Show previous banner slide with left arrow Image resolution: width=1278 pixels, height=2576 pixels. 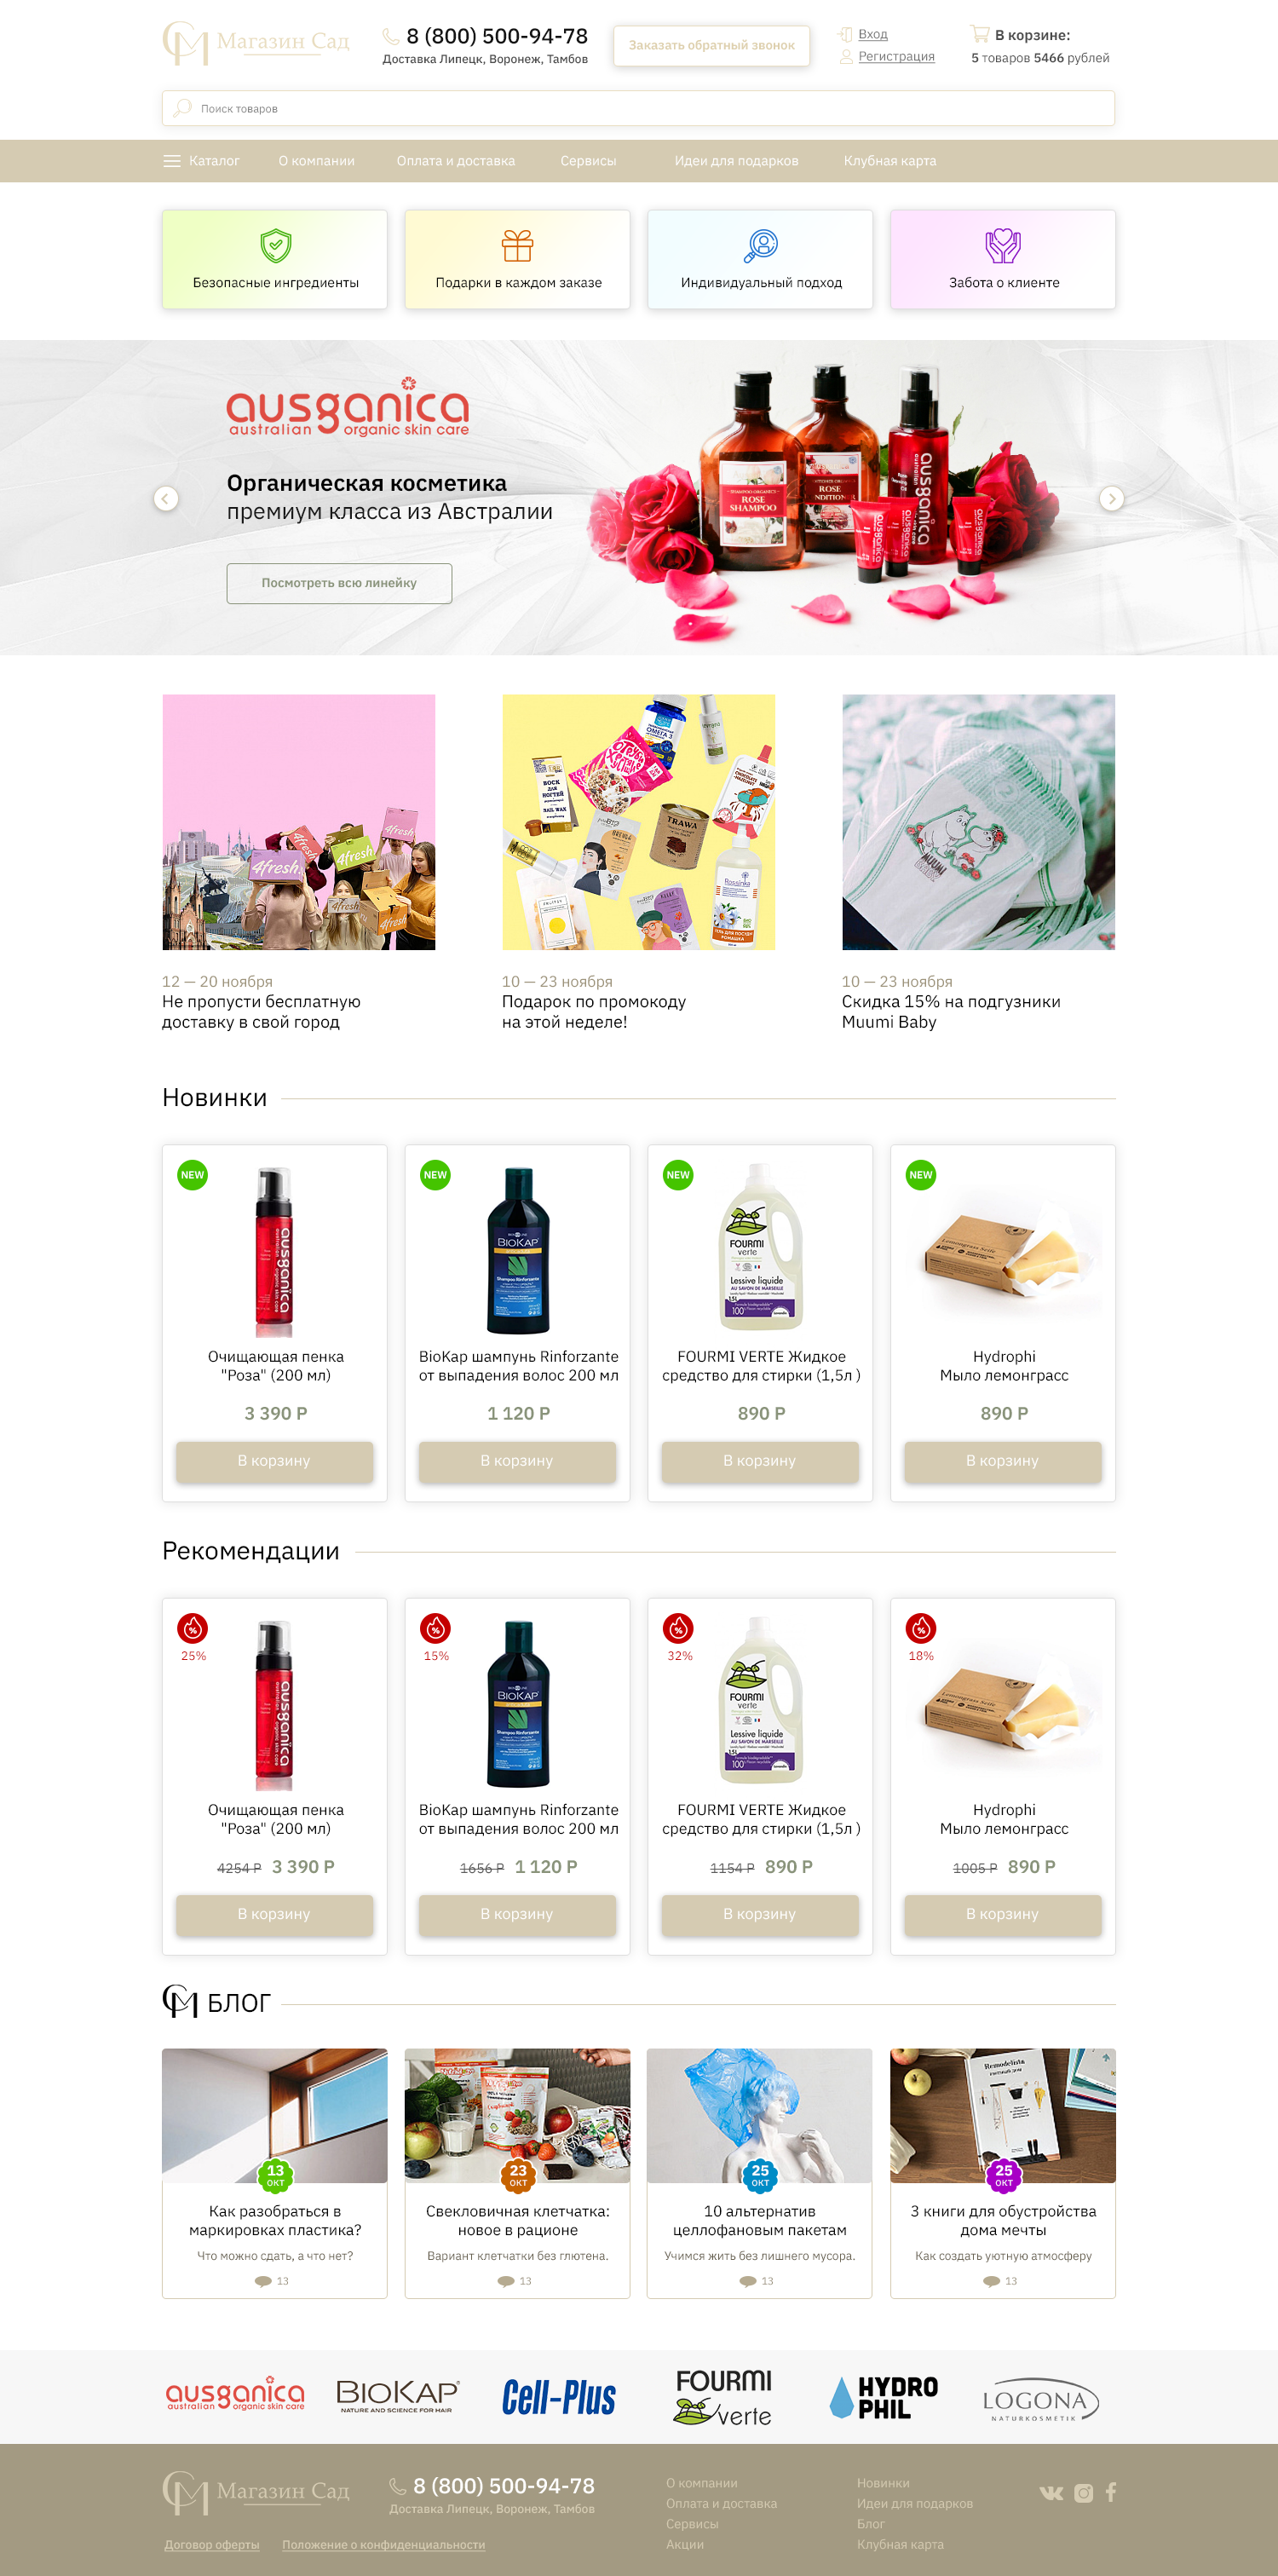tap(166, 498)
